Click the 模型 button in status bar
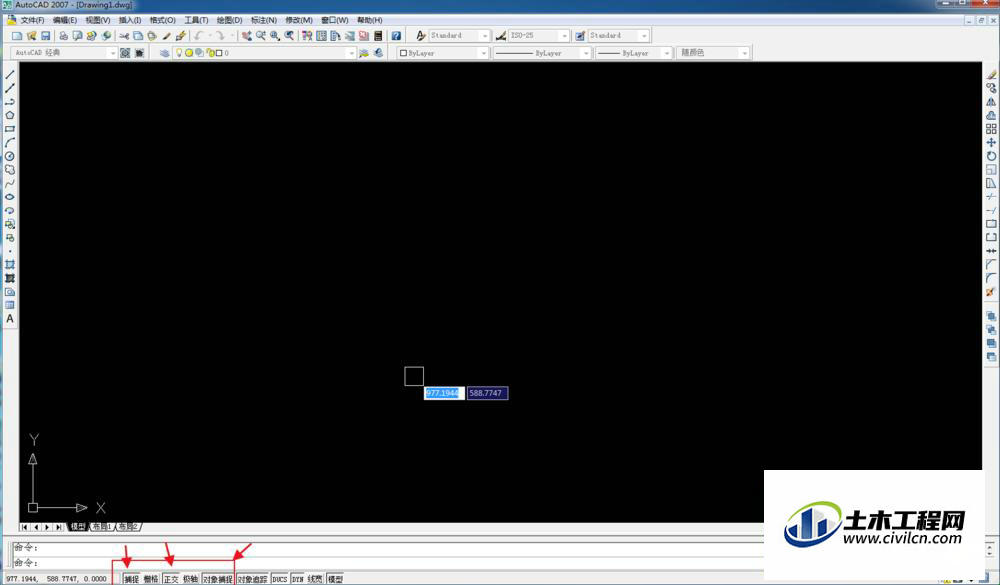Screen dimensions: 1000x585 pyautogui.click(x=335, y=579)
